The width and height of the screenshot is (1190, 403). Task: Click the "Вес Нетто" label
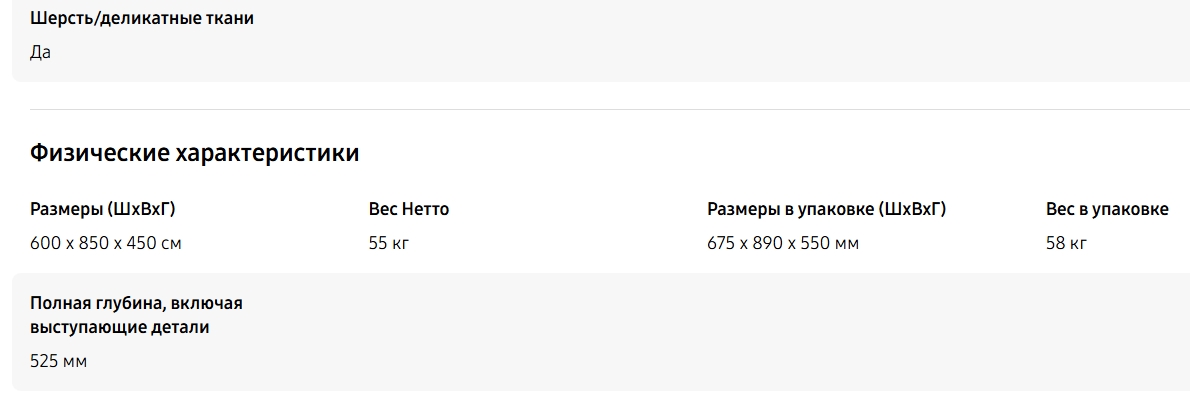[409, 209]
